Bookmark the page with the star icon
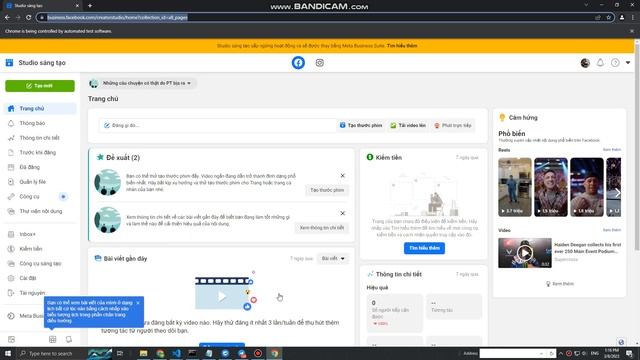640x360 pixels. tap(608, 18)
